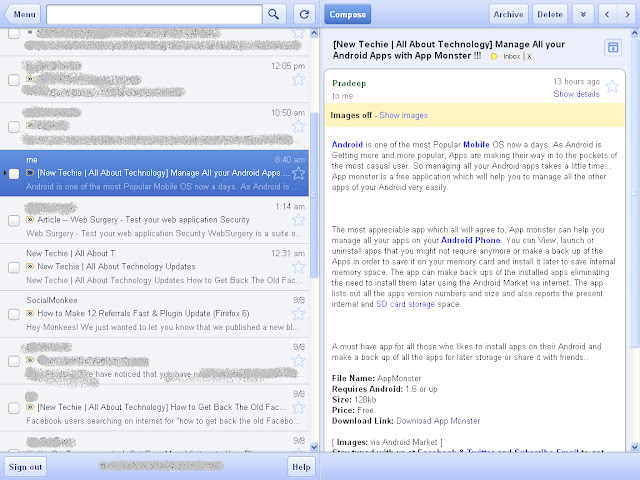
Task: Click Show details link
Action: [x=576, y=94]
